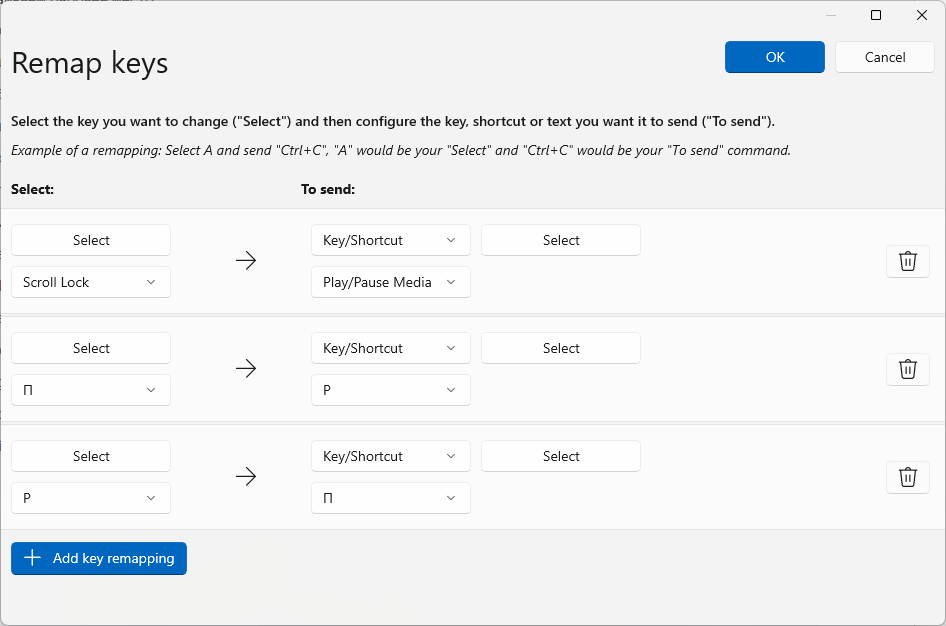
Task: Open third row's Key/Shortcut type dropdown
Action: click(x=390, y=456)
